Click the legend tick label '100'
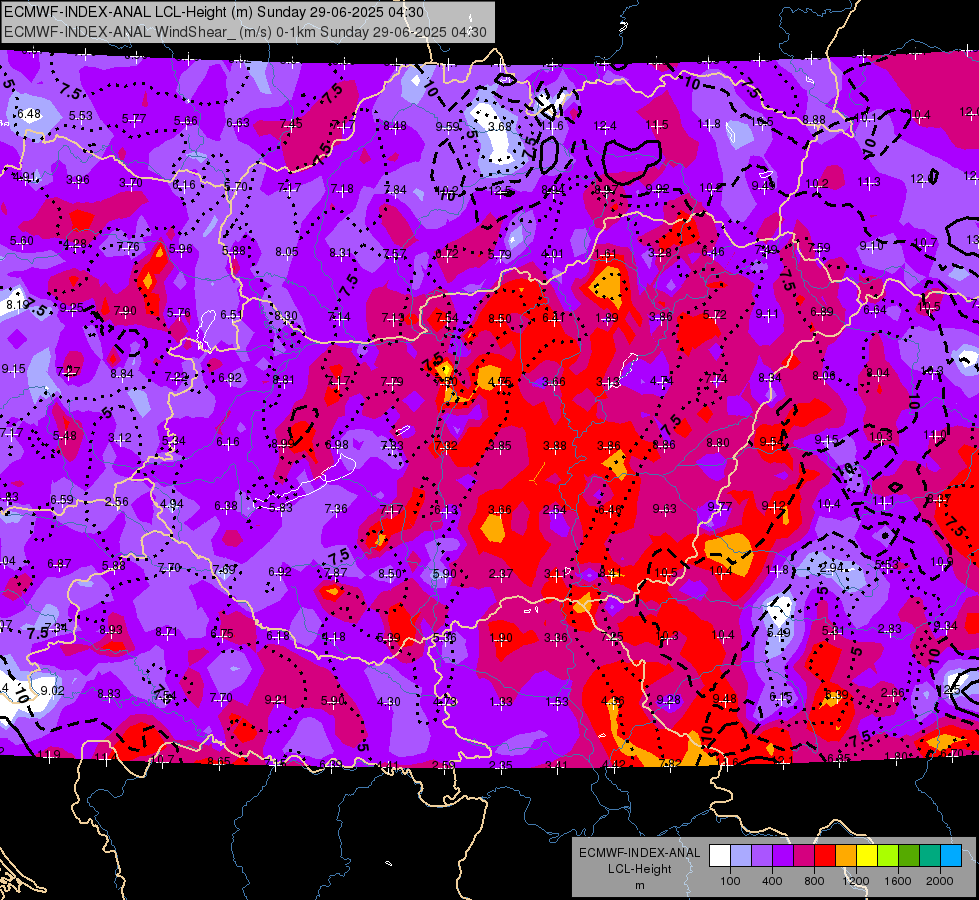This screenshot has height=900, width=979. coord(730,881)
